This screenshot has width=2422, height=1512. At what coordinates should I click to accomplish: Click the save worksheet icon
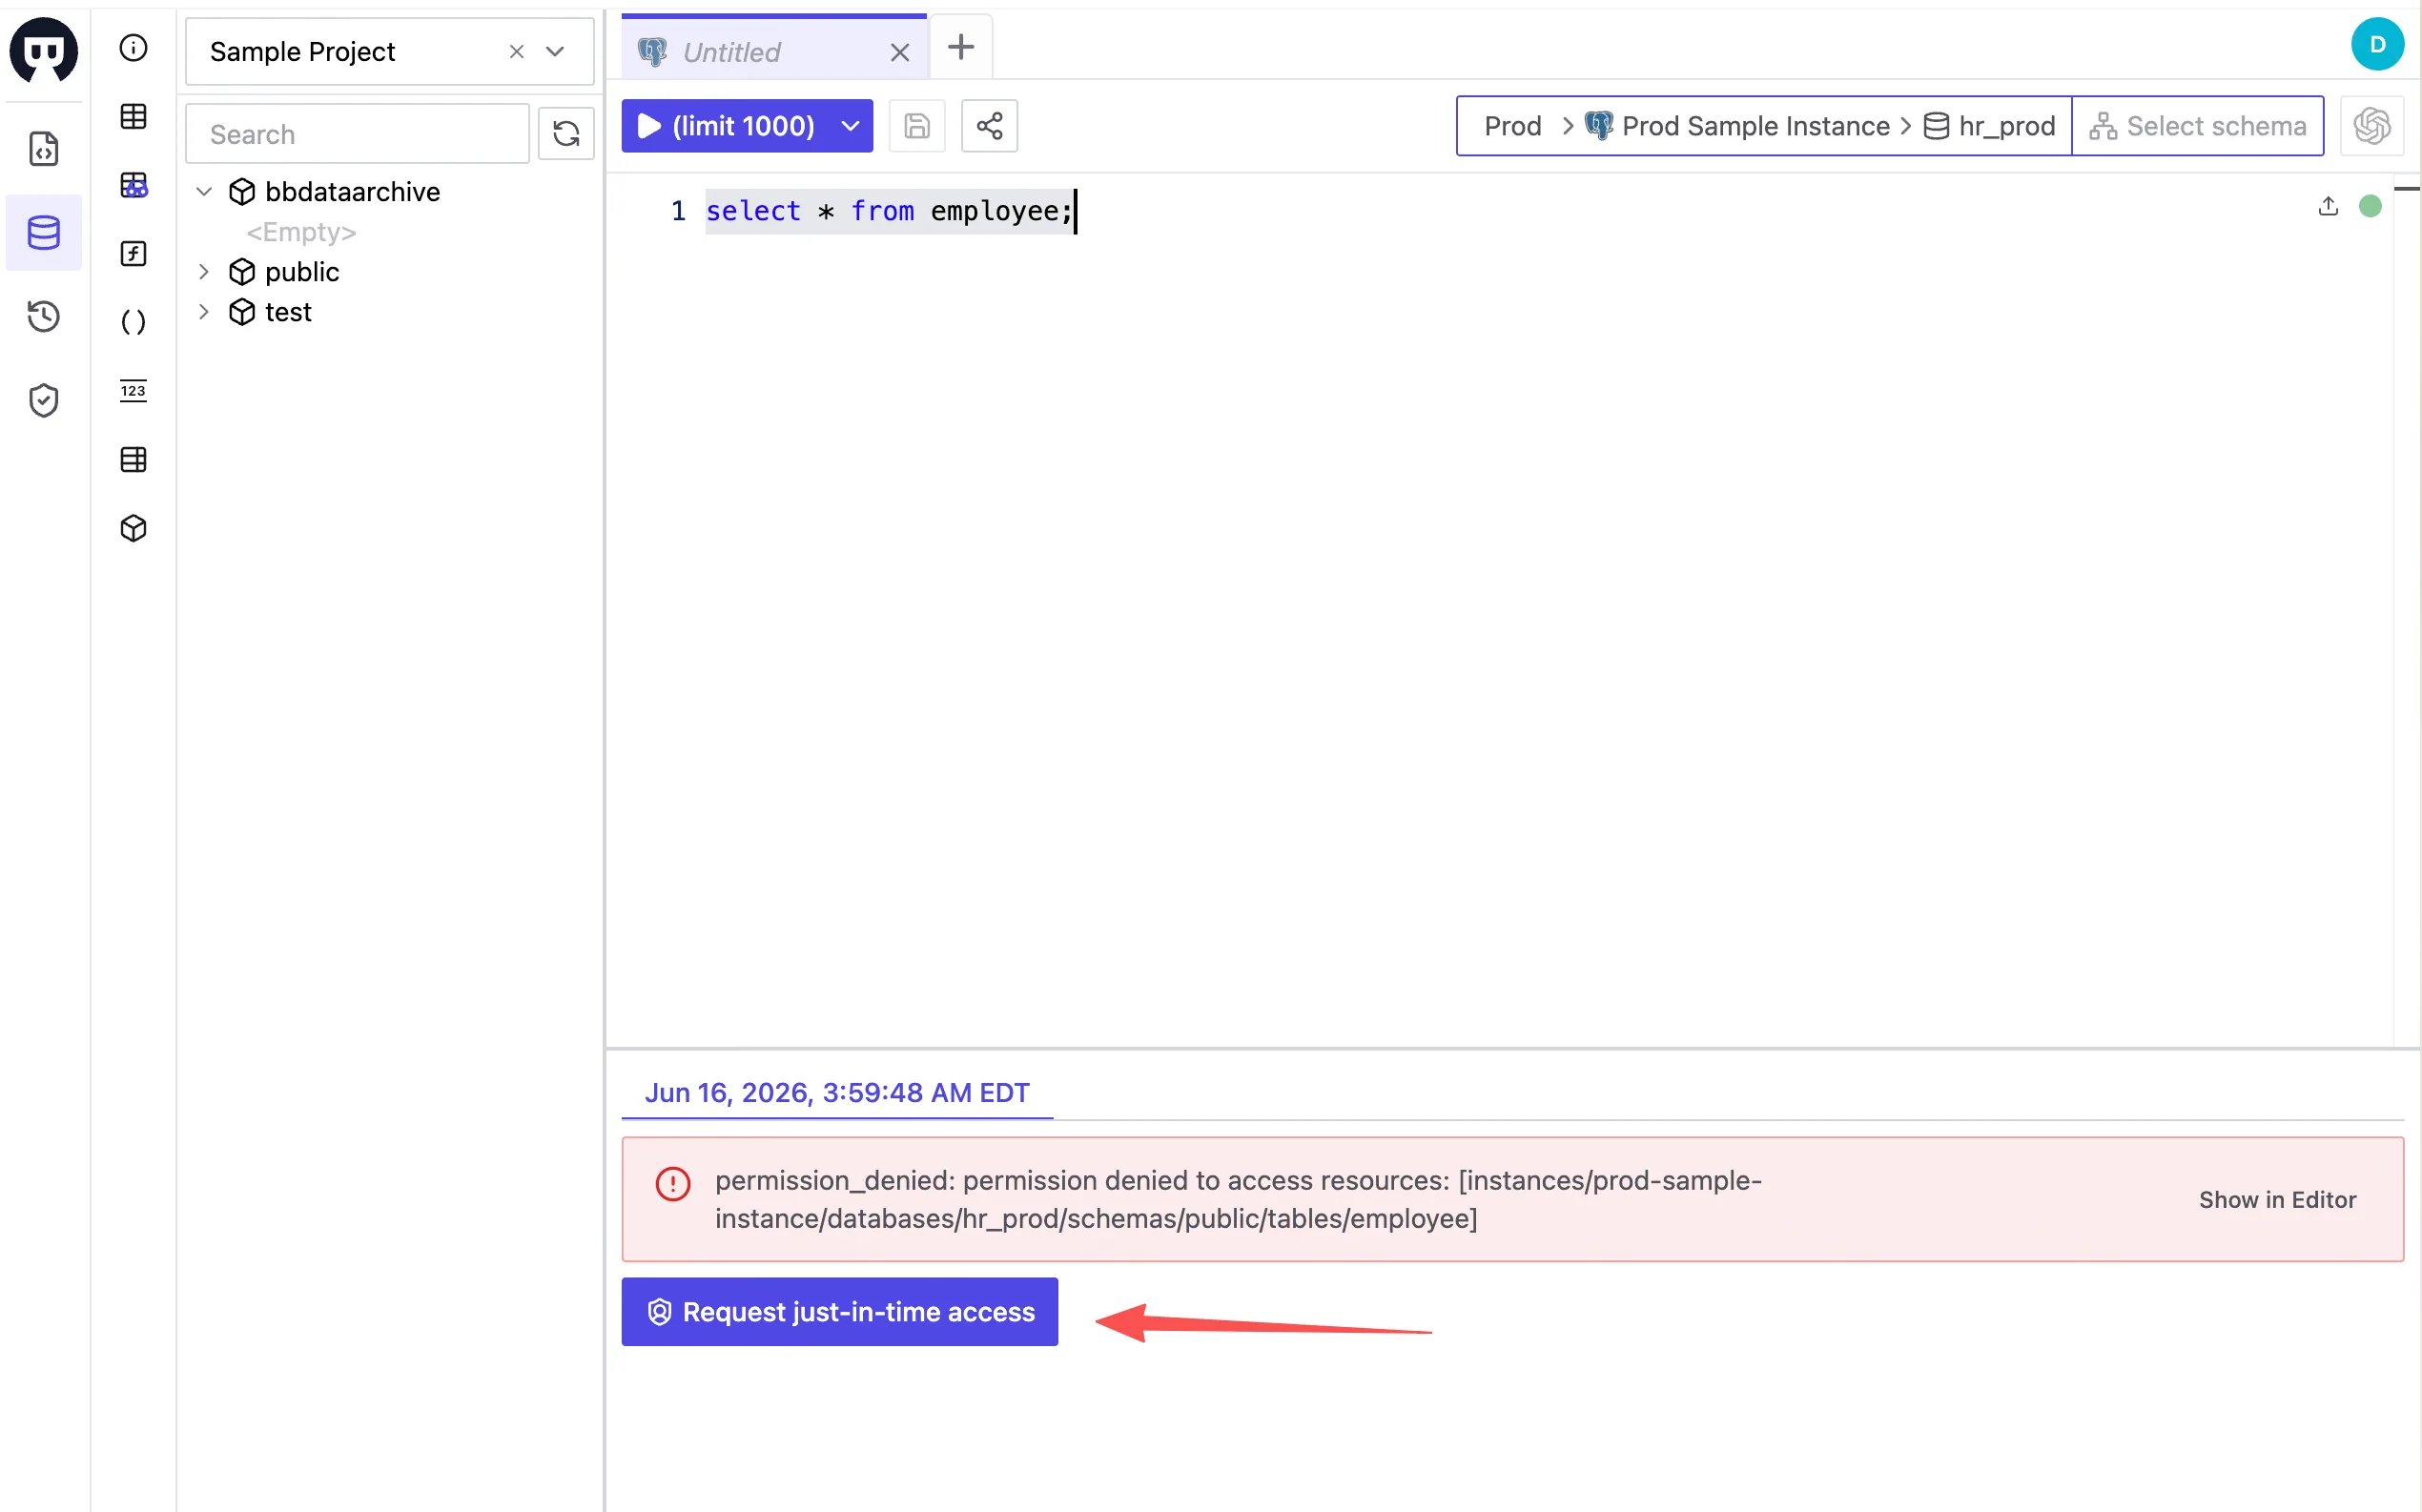point(917,126)
